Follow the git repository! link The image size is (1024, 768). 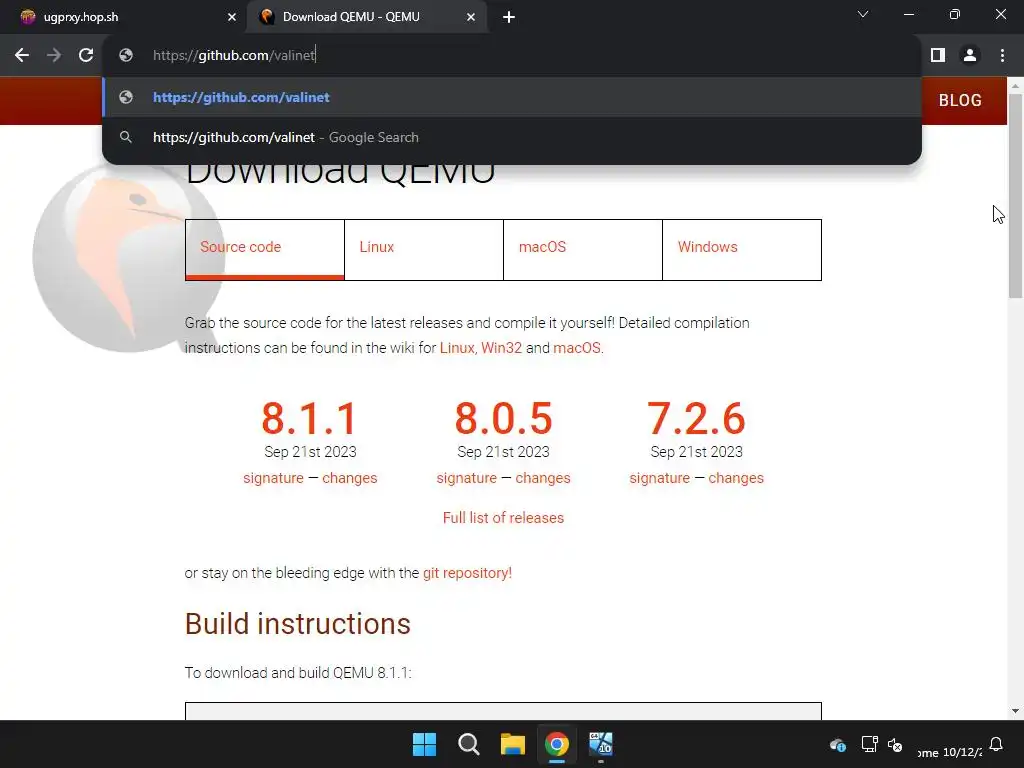click(468, 573)
